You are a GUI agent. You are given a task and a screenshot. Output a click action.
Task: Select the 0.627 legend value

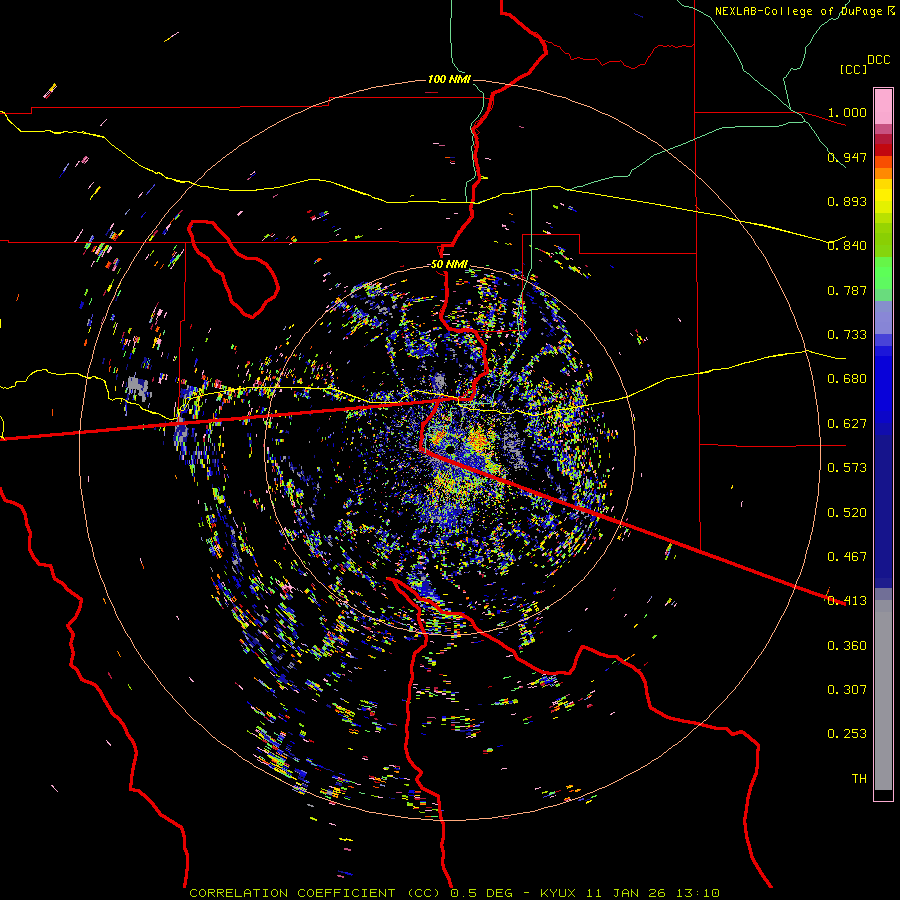(847, 424)
